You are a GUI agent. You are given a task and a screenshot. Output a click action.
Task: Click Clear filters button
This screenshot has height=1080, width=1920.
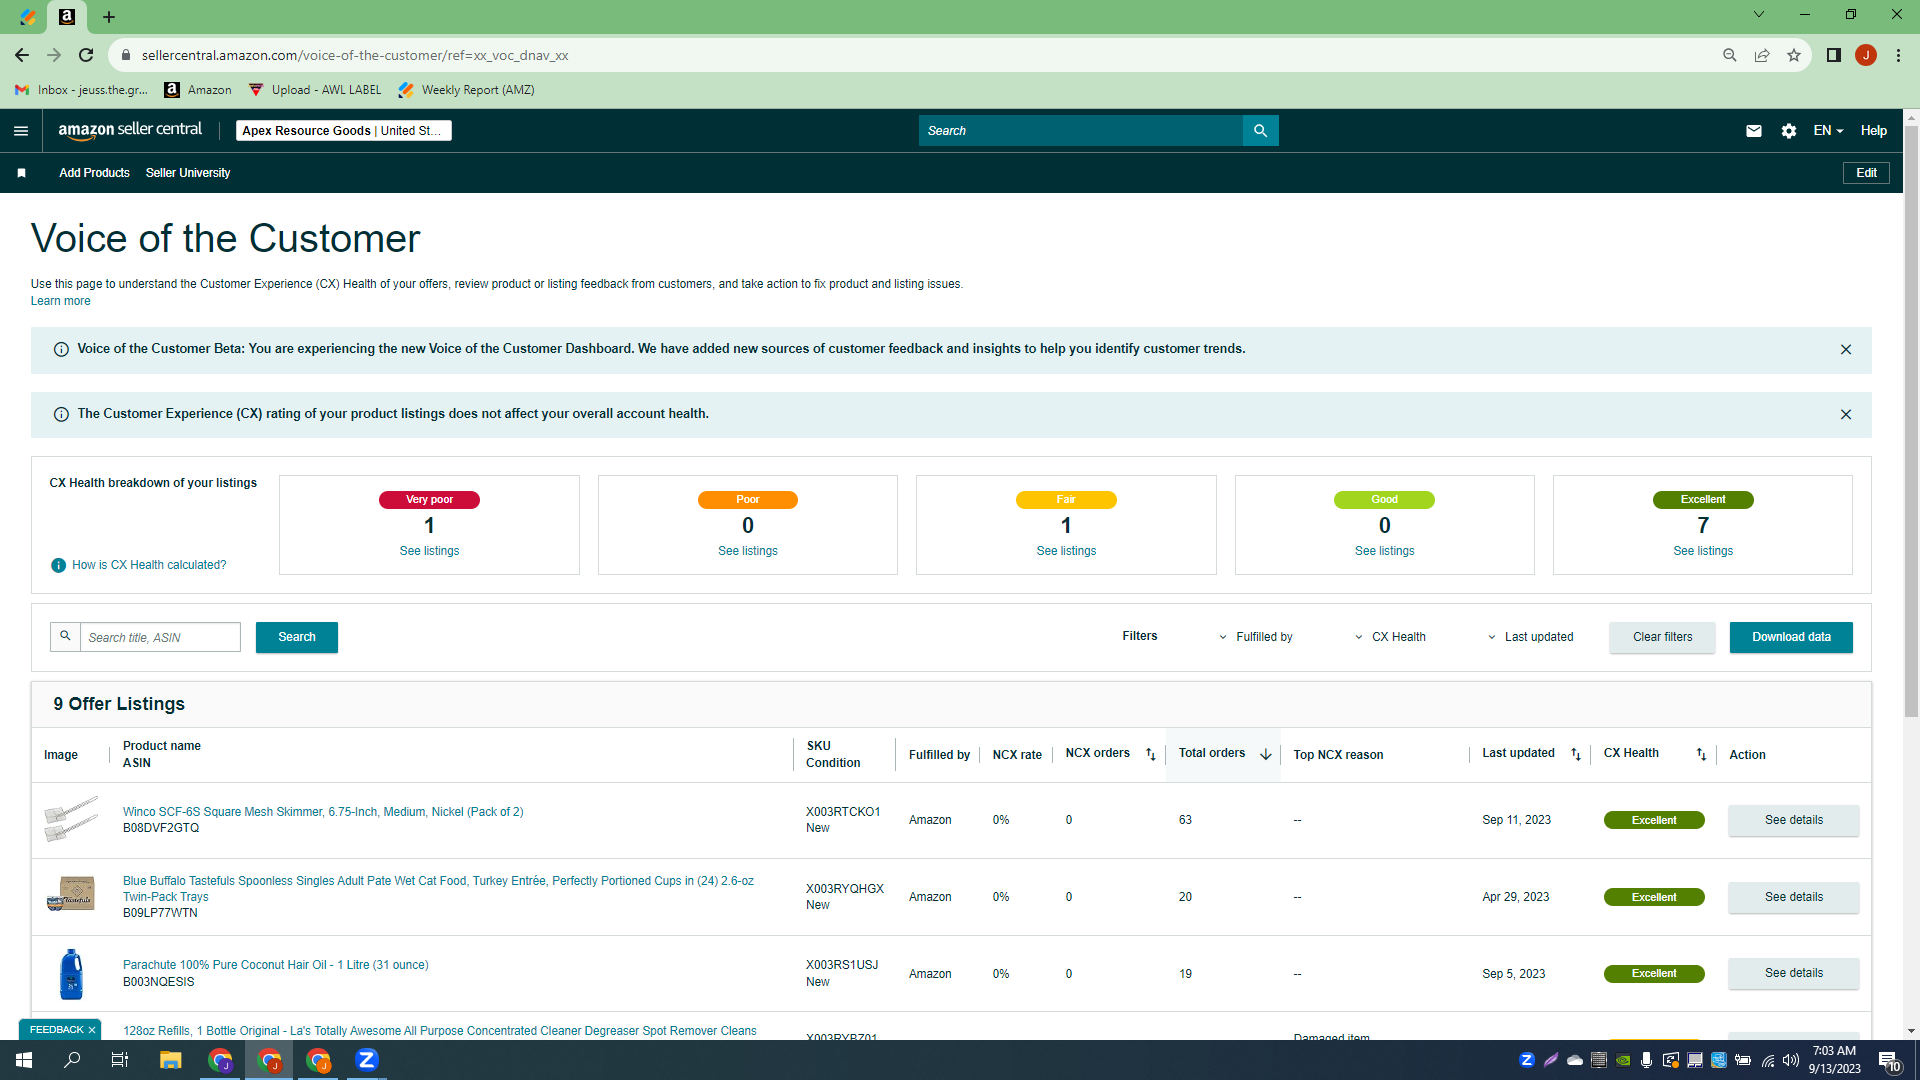[1662, 638]
